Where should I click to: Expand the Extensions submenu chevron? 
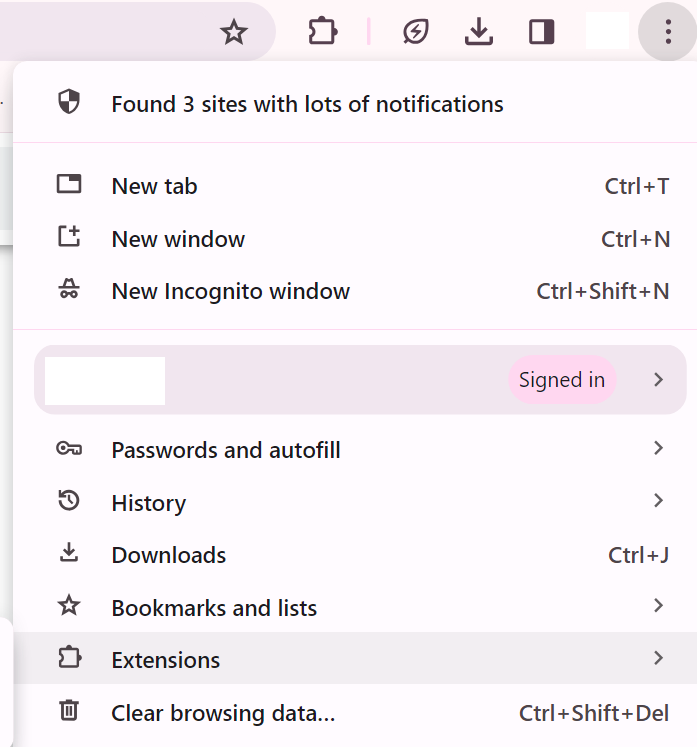point(658,658)
